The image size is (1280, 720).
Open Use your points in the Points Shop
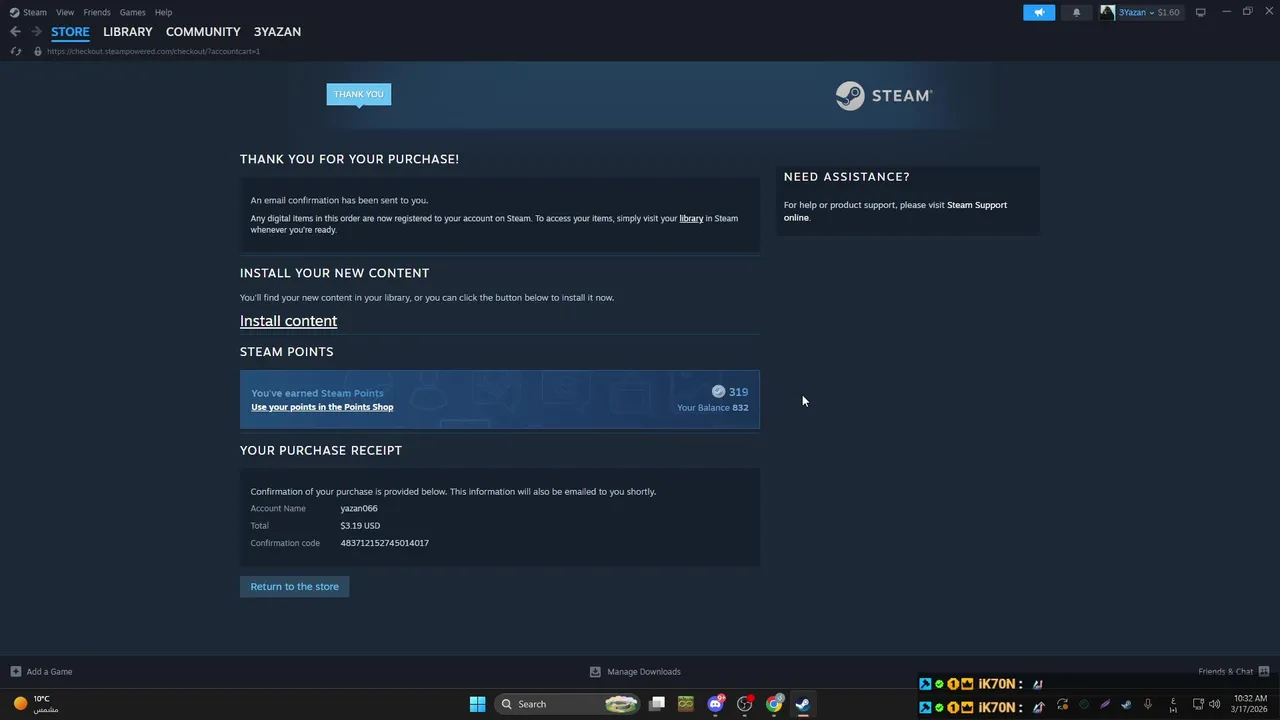coord(322,407)
